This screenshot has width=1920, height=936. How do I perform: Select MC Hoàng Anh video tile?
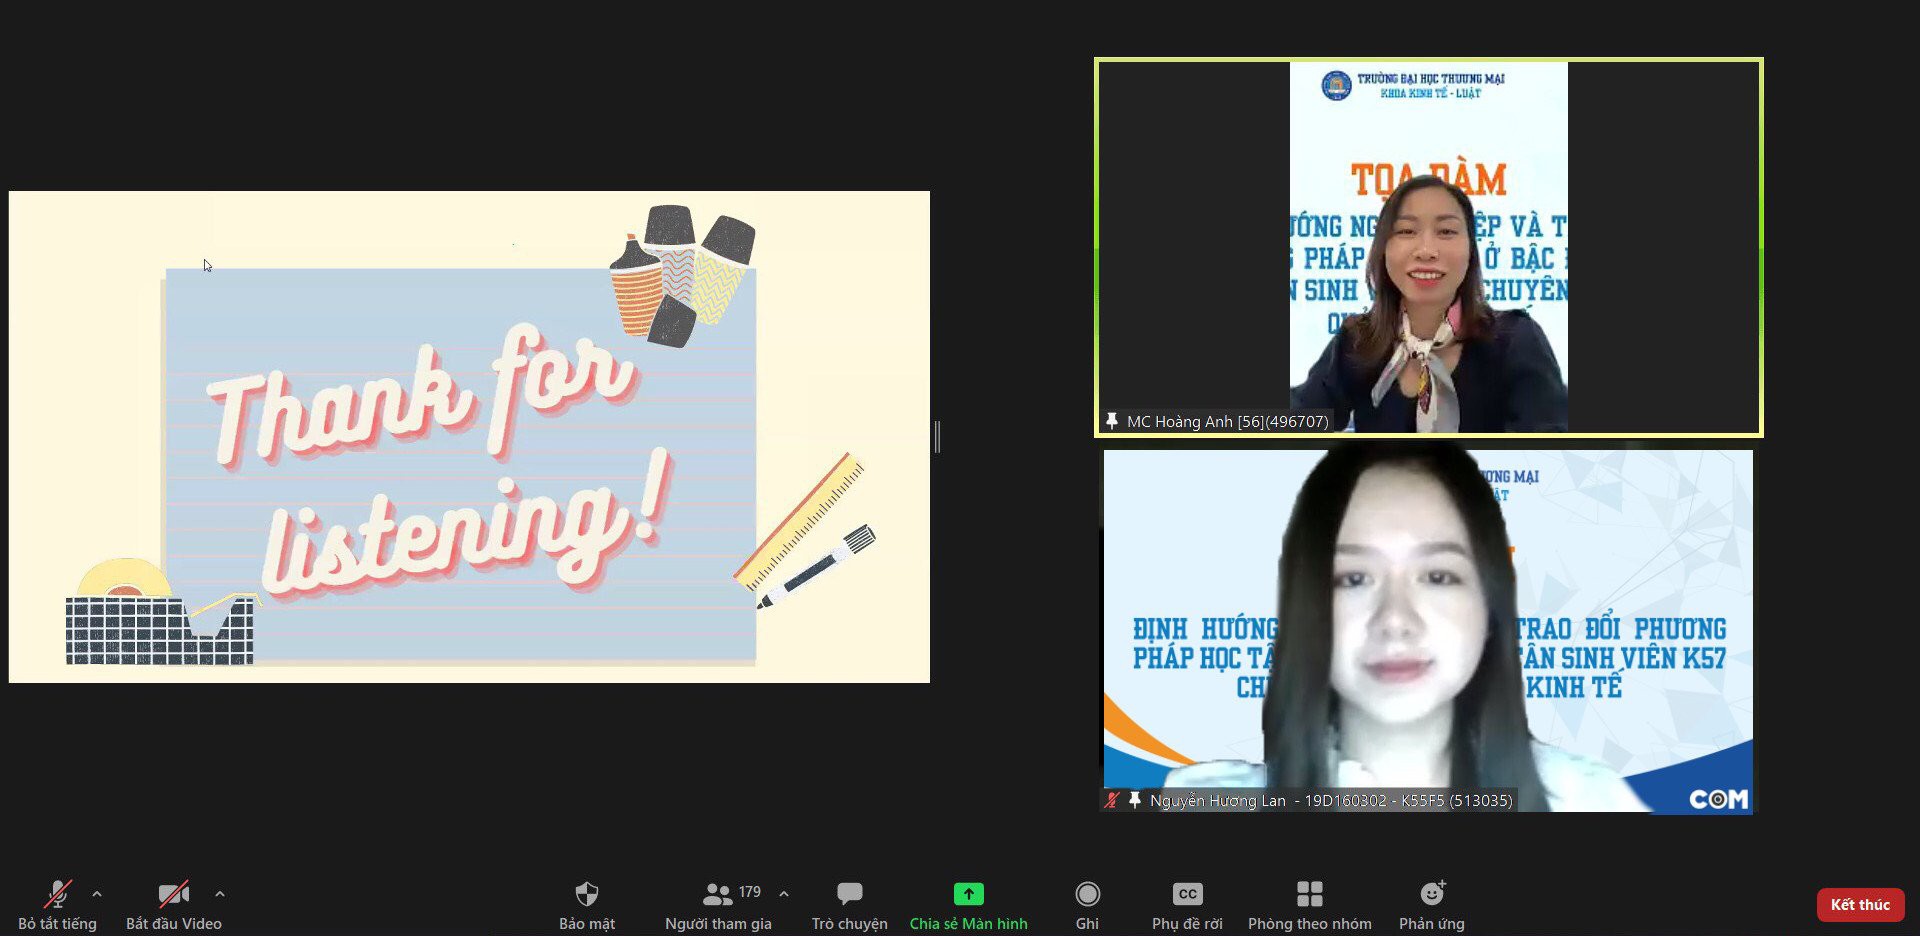tap(1428, 247)
